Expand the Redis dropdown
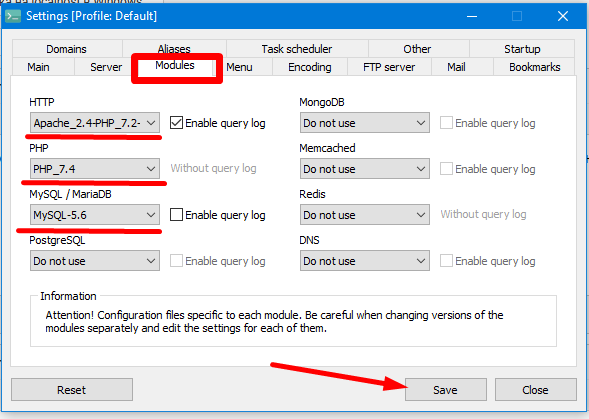Viewport: 589px width, 419px height. (x=365, y=215)
